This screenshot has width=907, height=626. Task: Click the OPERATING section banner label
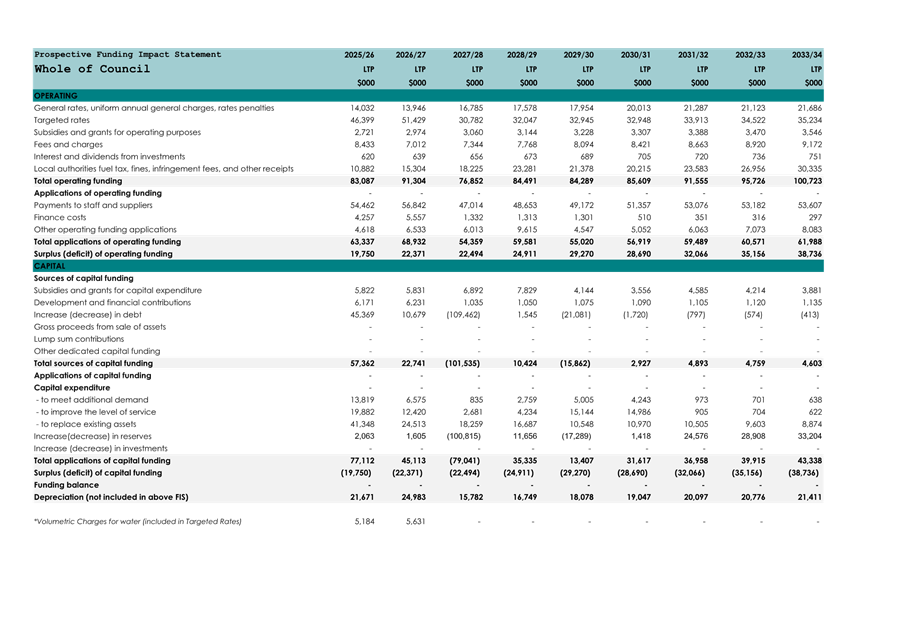coord(56,95)
